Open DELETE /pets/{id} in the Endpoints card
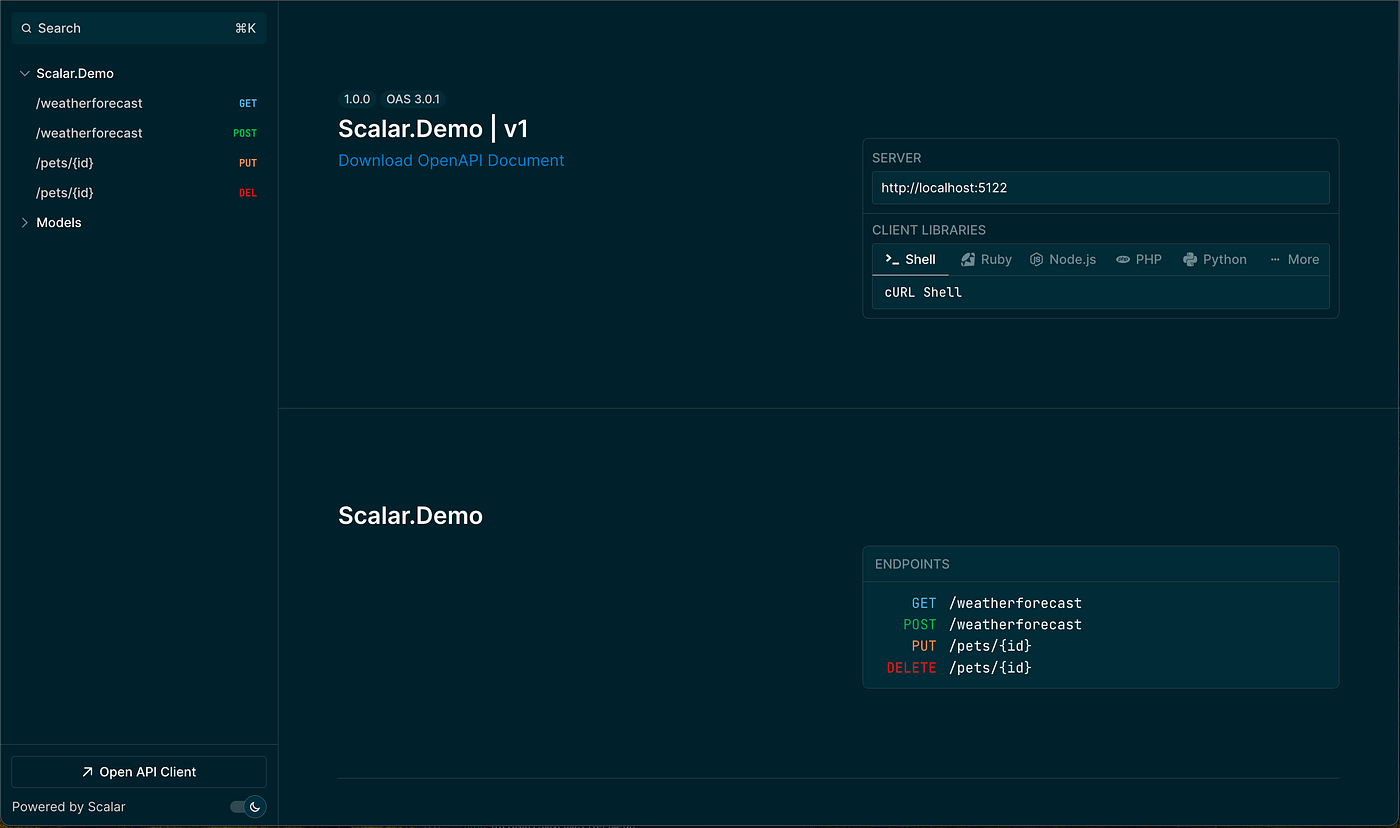Viewport: 1400px width, 828px height. click(x=959, y=667)
